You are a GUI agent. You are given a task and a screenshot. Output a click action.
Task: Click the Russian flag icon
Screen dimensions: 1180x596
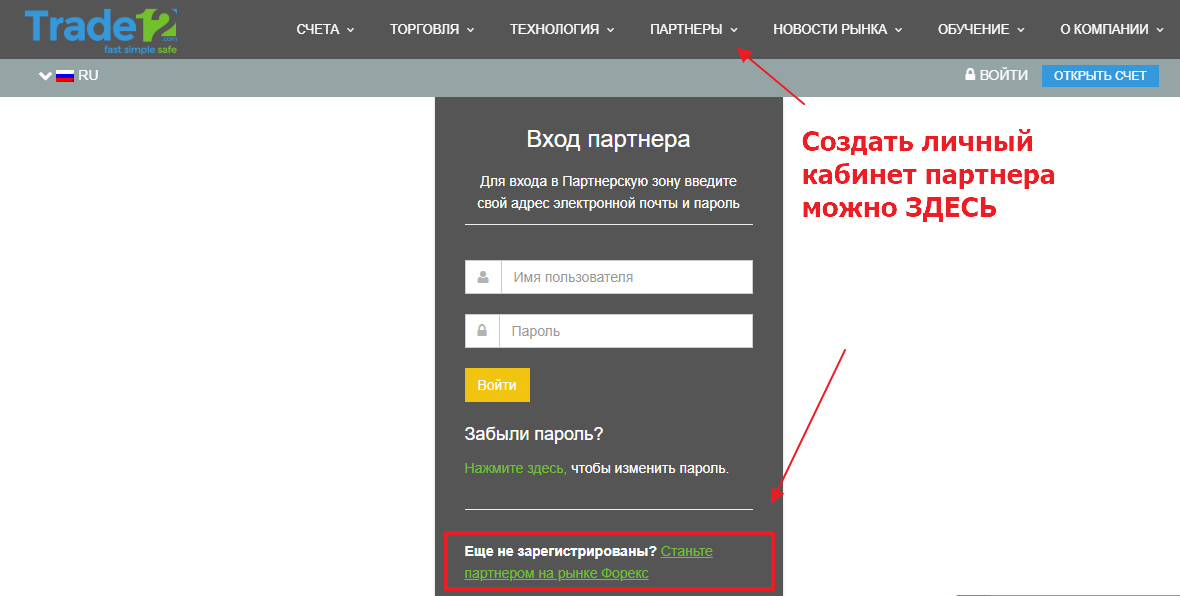[65, 76]
